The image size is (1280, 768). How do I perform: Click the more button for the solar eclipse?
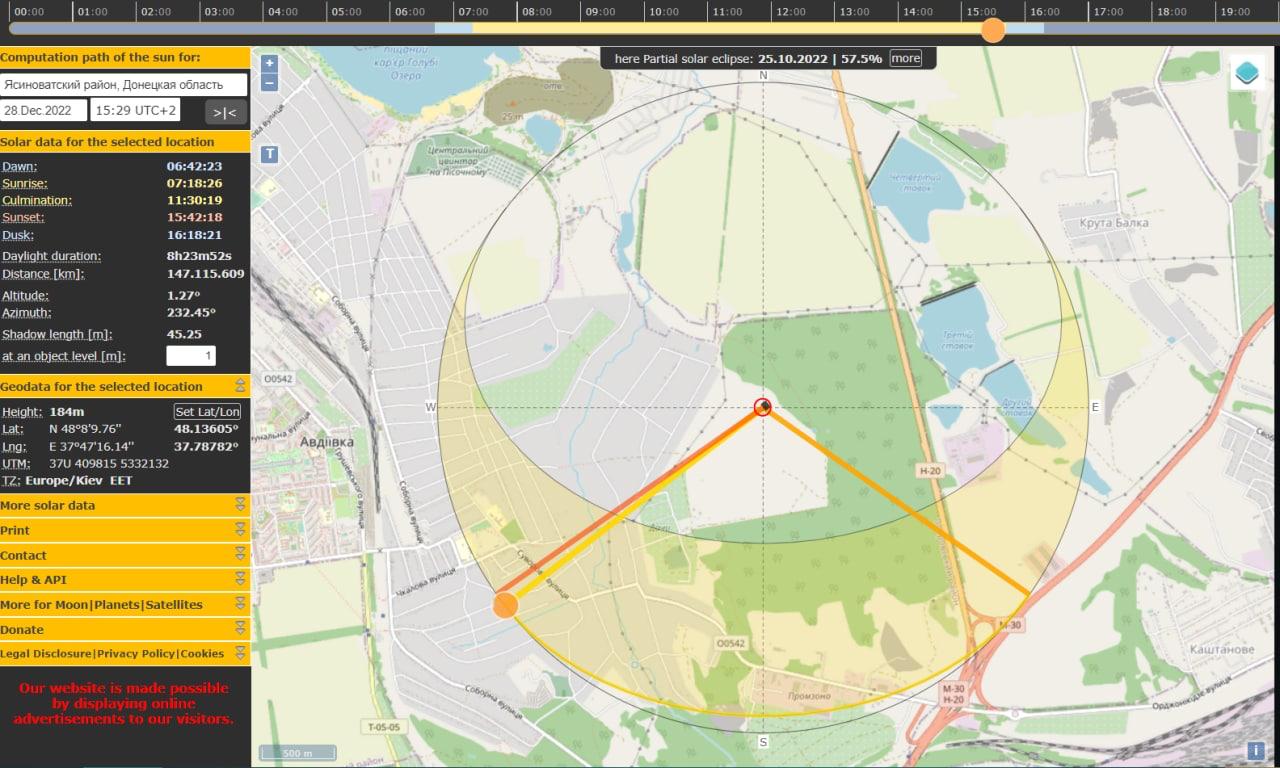[x=906, y=59]
